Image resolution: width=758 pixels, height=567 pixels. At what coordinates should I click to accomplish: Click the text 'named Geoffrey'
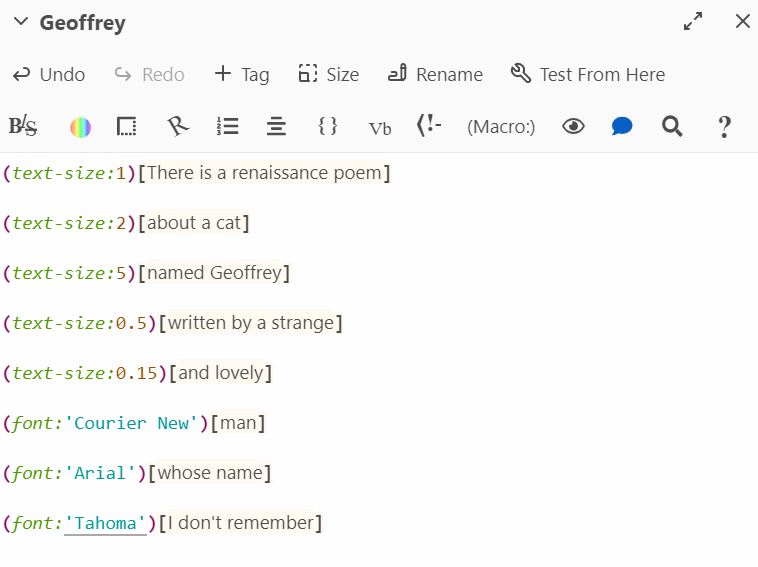tap(214, 273)
